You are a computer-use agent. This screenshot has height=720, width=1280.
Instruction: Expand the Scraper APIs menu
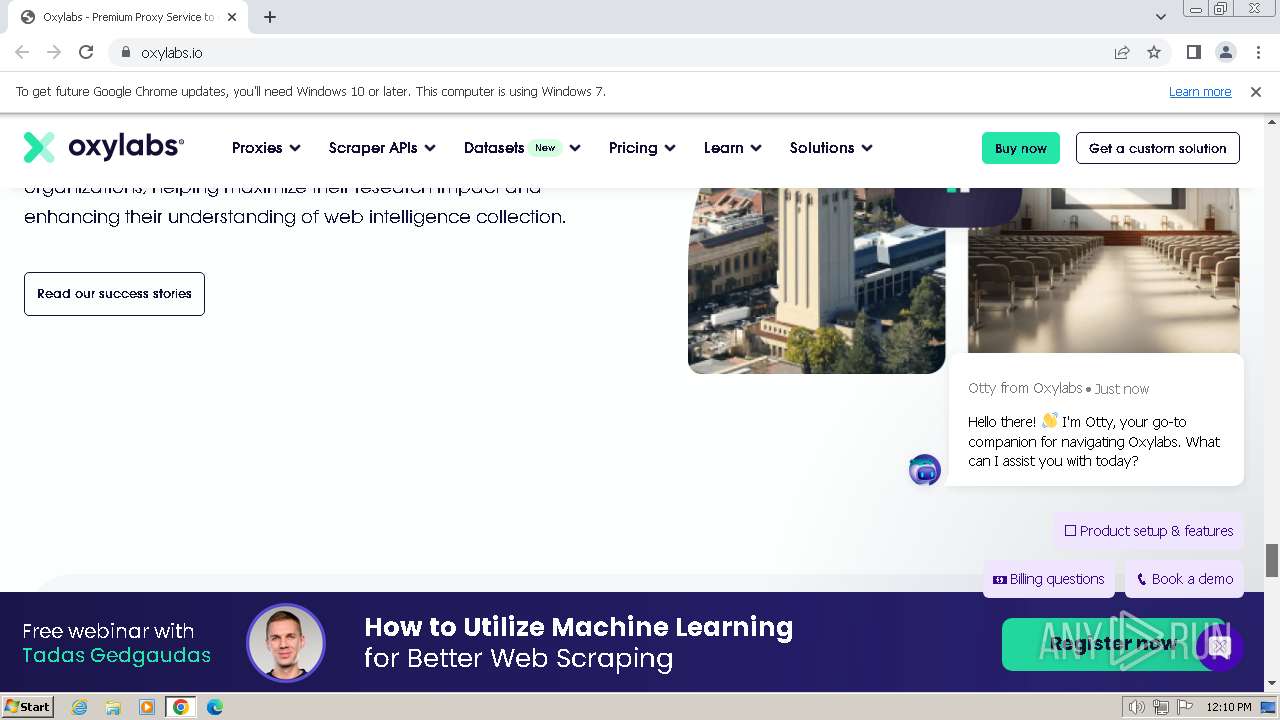382,148
